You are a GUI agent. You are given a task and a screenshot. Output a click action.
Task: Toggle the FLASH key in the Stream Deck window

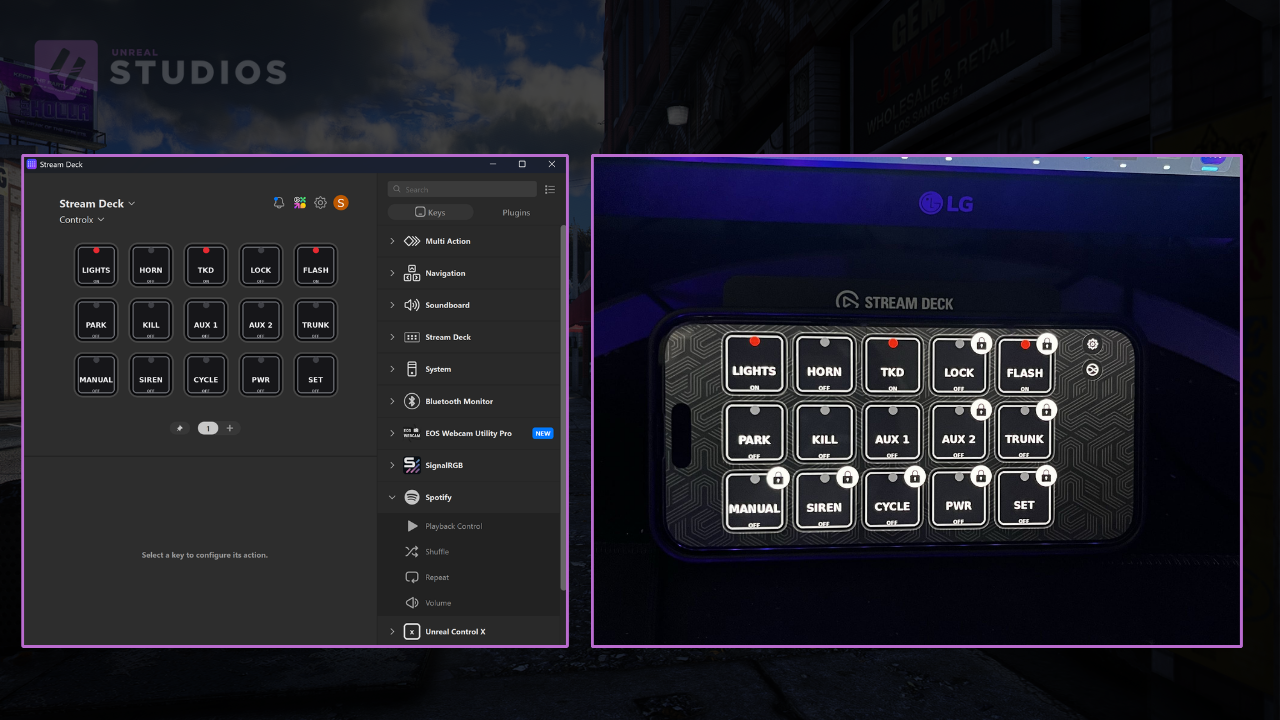[x=316, y=265]
